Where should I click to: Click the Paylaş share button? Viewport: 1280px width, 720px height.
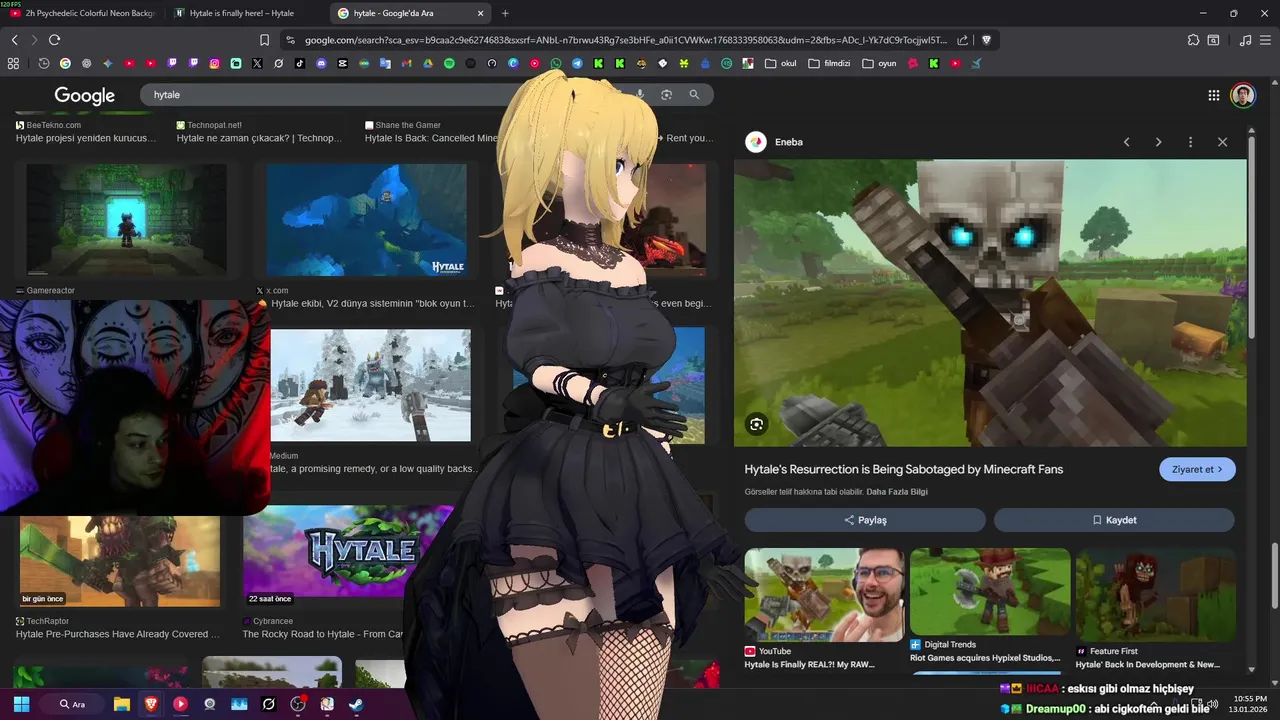click(x=865, y=520)
